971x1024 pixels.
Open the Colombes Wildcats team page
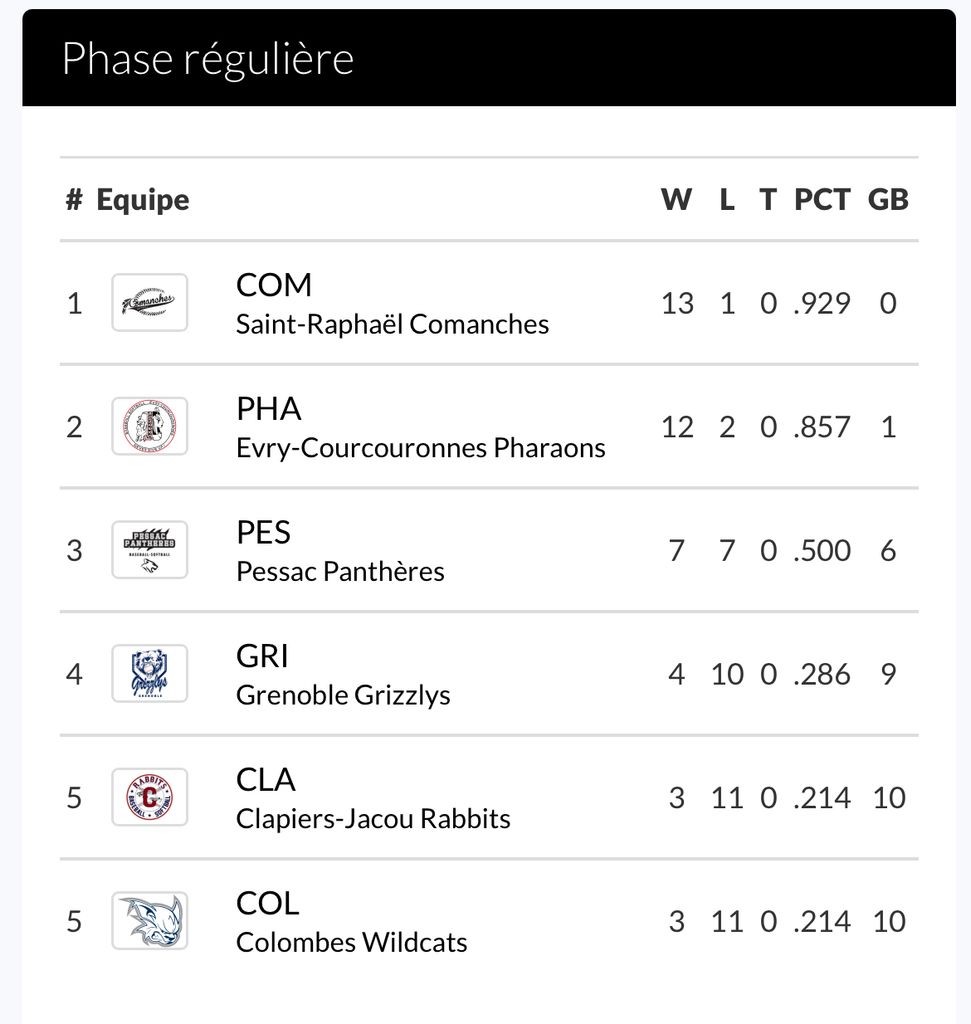tap(351, 942)
